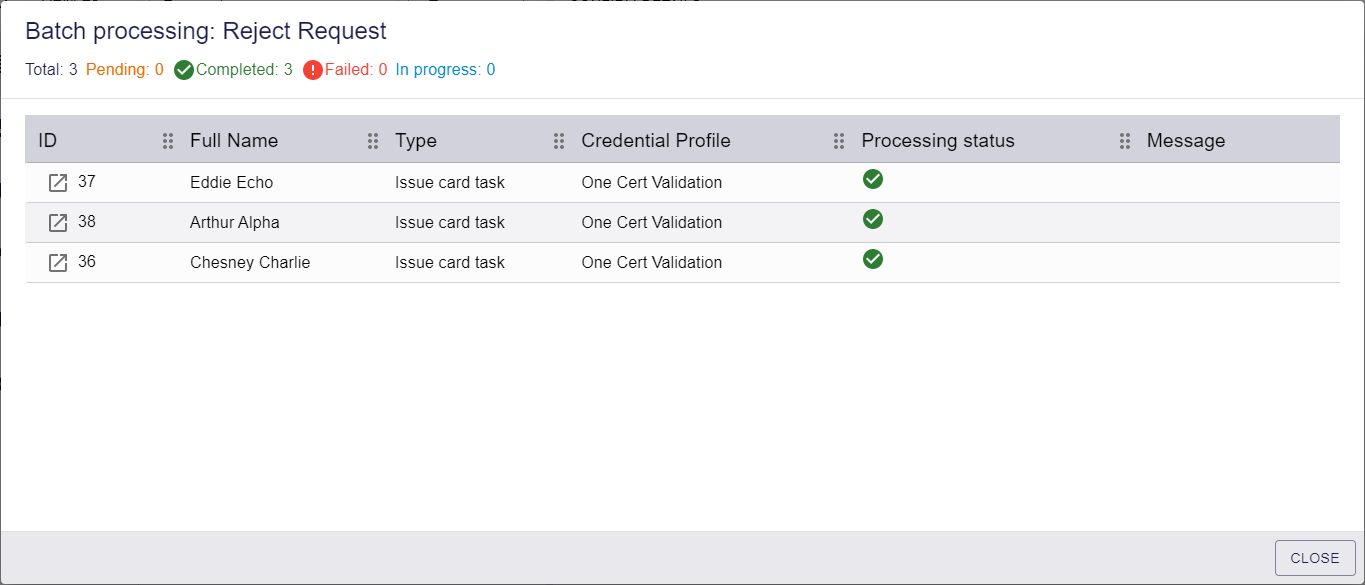Grab the column handle after Full Name header
Screen dimensions: 1365x585
point(373,141)
